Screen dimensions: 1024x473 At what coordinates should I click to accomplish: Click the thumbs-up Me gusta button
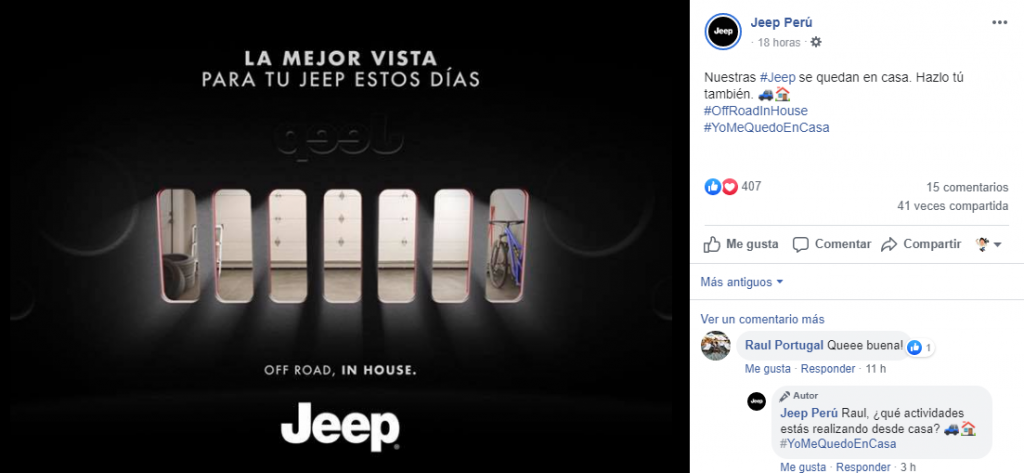(741, 244)
